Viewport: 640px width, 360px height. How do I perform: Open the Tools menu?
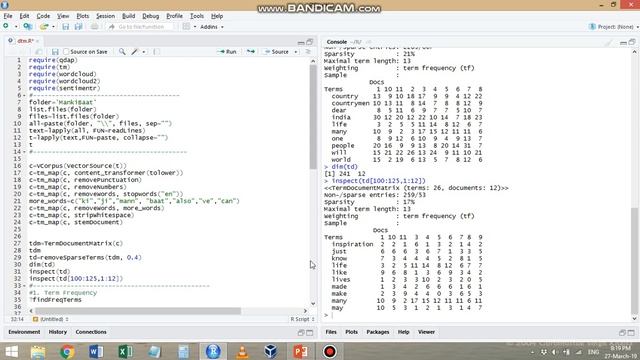(x=197, y=16)
